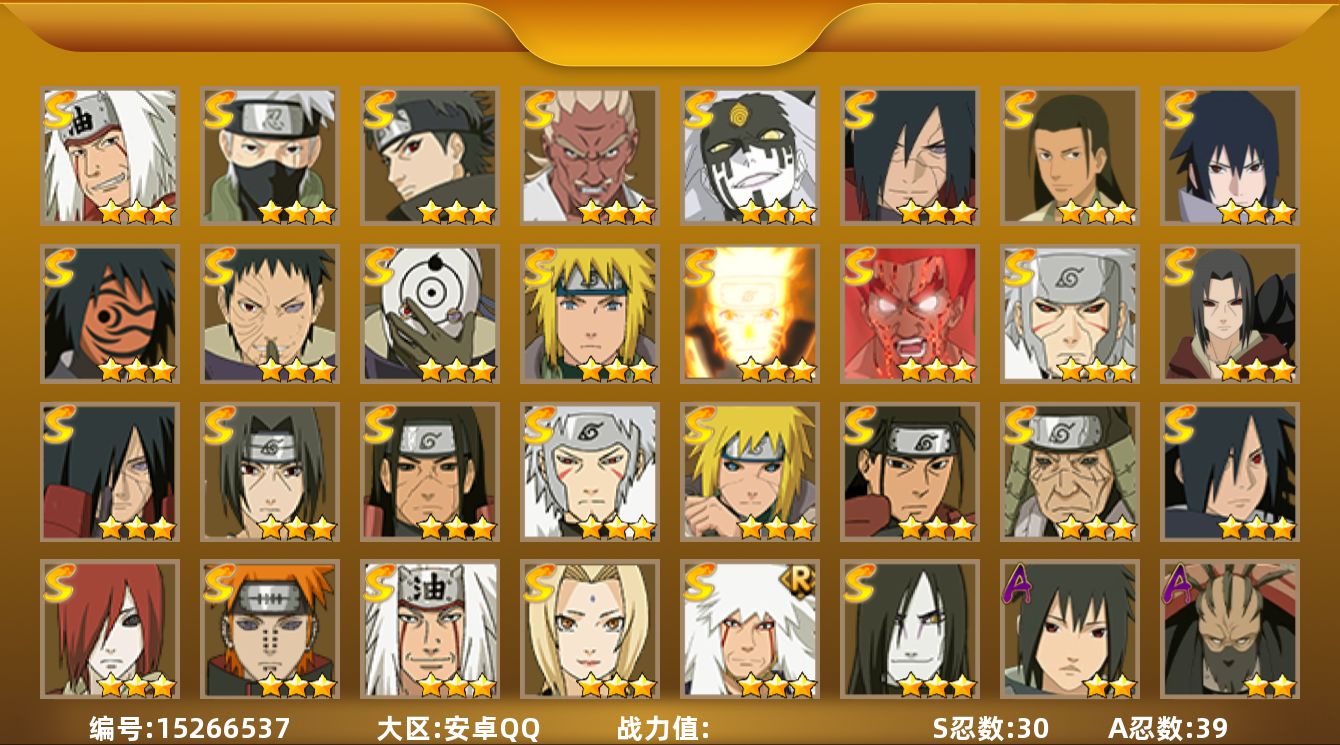Click the S忍数:30 counter label
This screenshot has width=1340, height=745.
click(991, 728)
